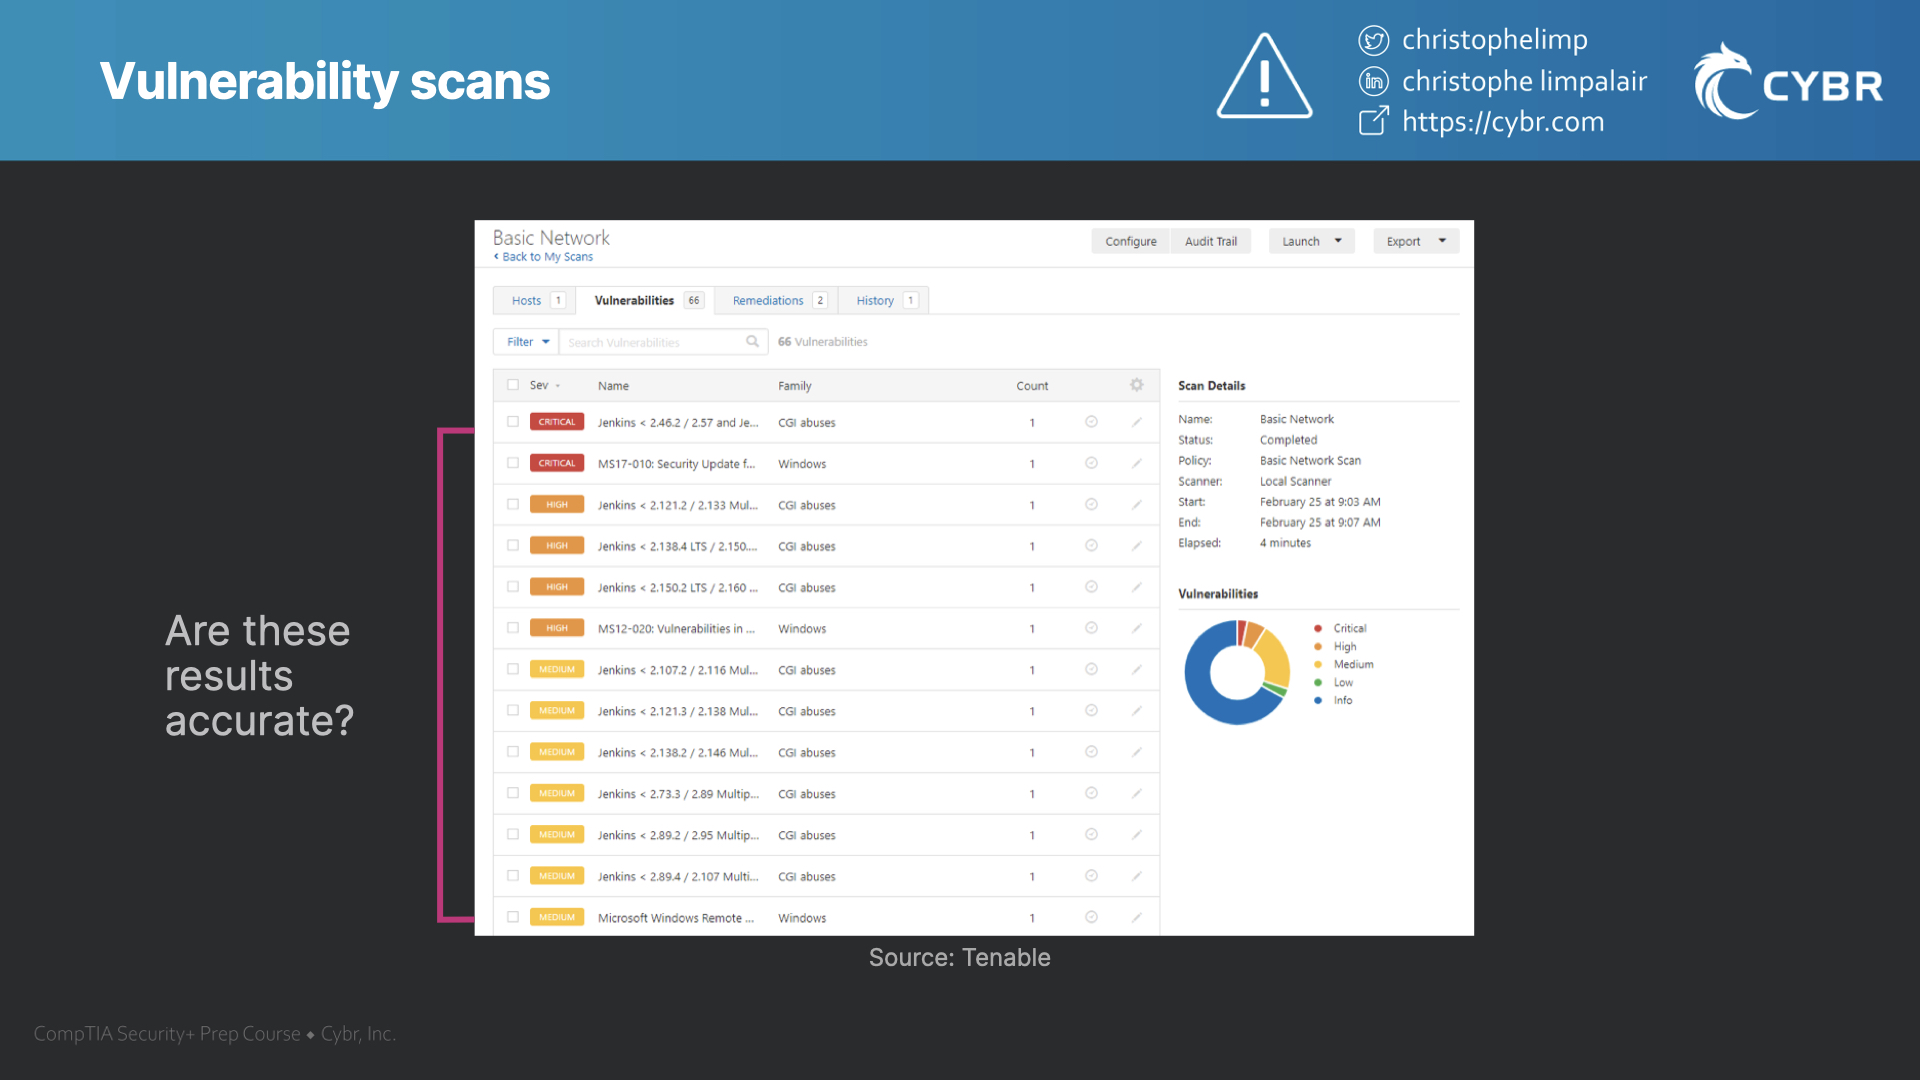Click the Critical red legend dot
The width and height of the screenshot is (1920, 1080).
point(1318,628)
